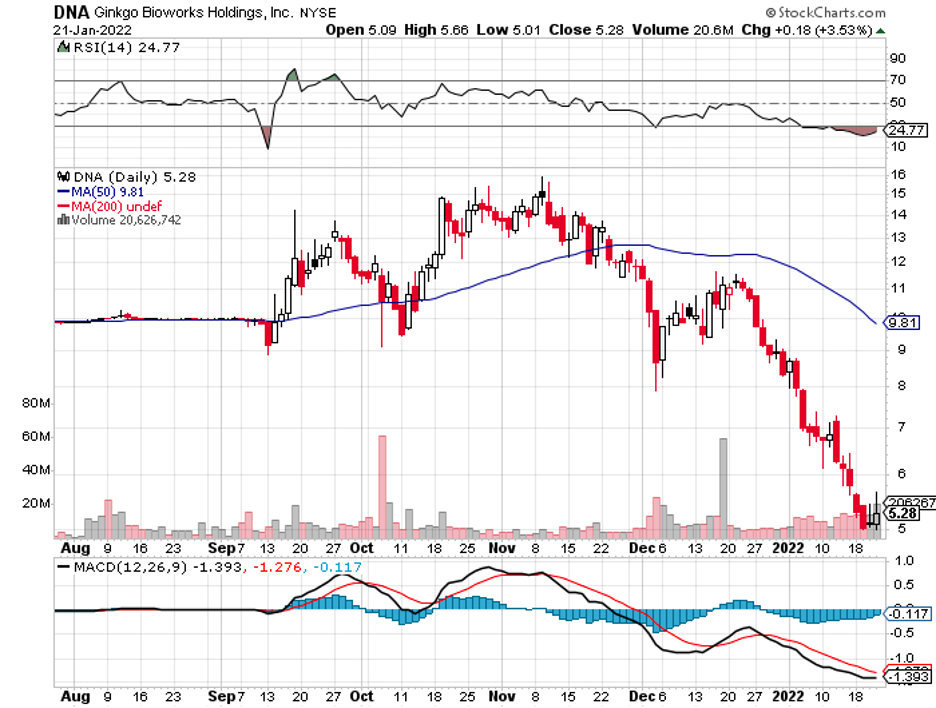Click the RSI 70 overbought axis label
Image resolution: width=936 pixels, height=708 pixels.
pos(898,79)
